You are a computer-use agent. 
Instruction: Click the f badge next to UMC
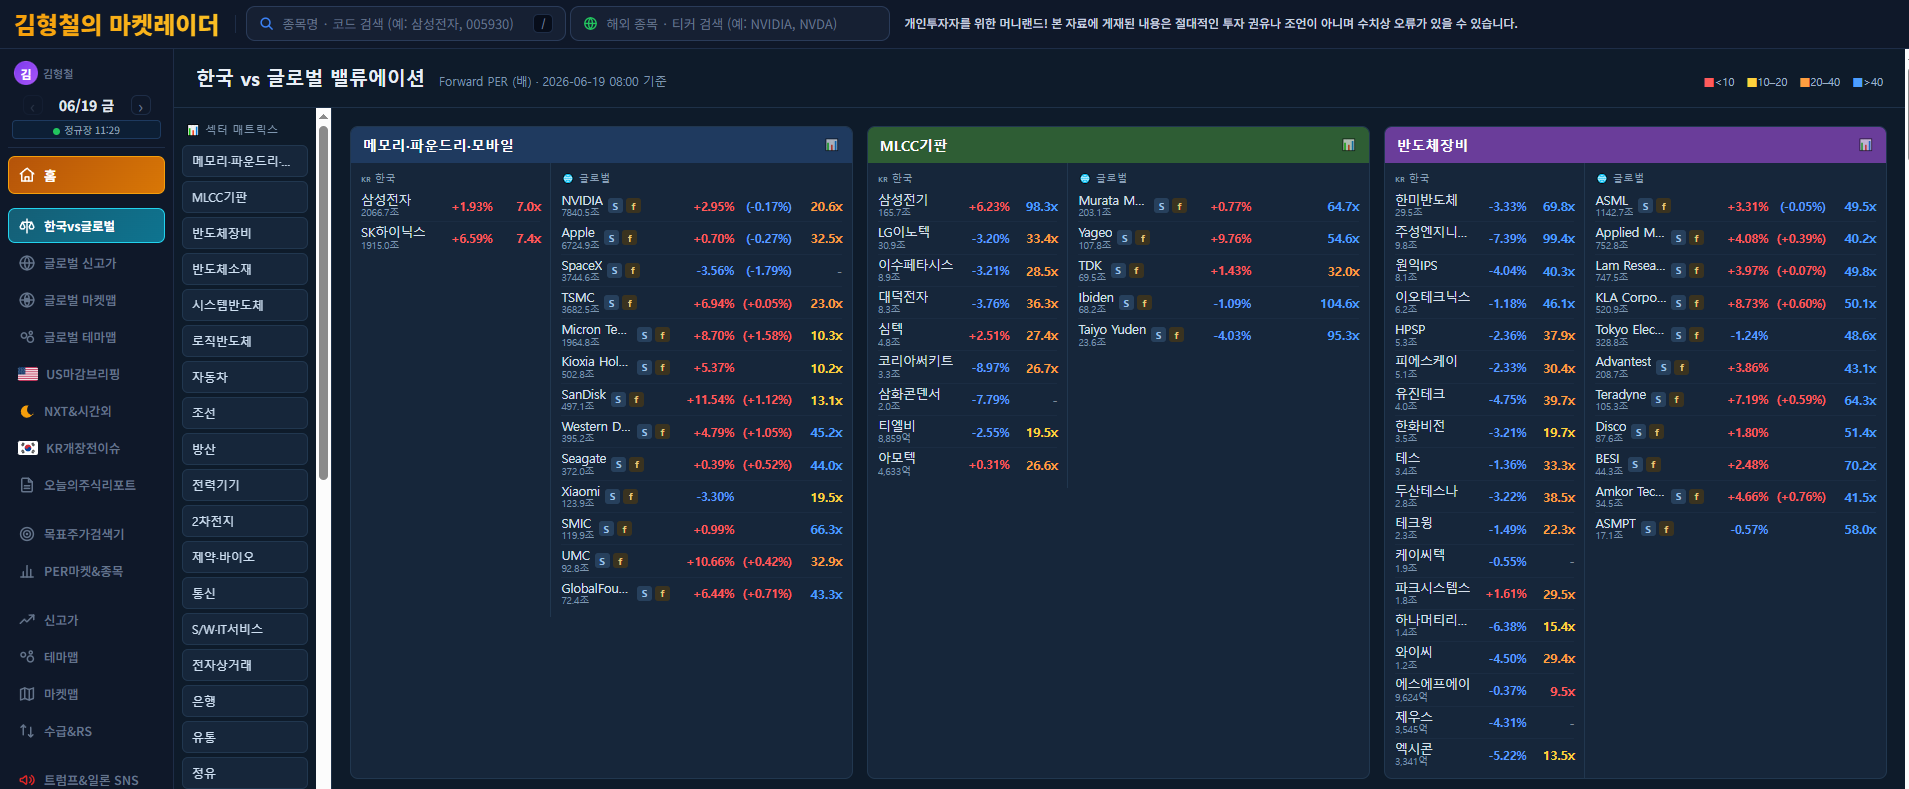click(x=620, y=561)
